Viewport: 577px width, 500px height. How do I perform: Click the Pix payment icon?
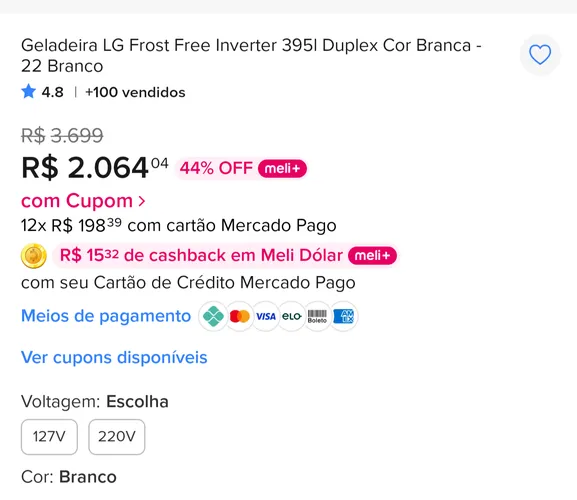coord(213,316)
